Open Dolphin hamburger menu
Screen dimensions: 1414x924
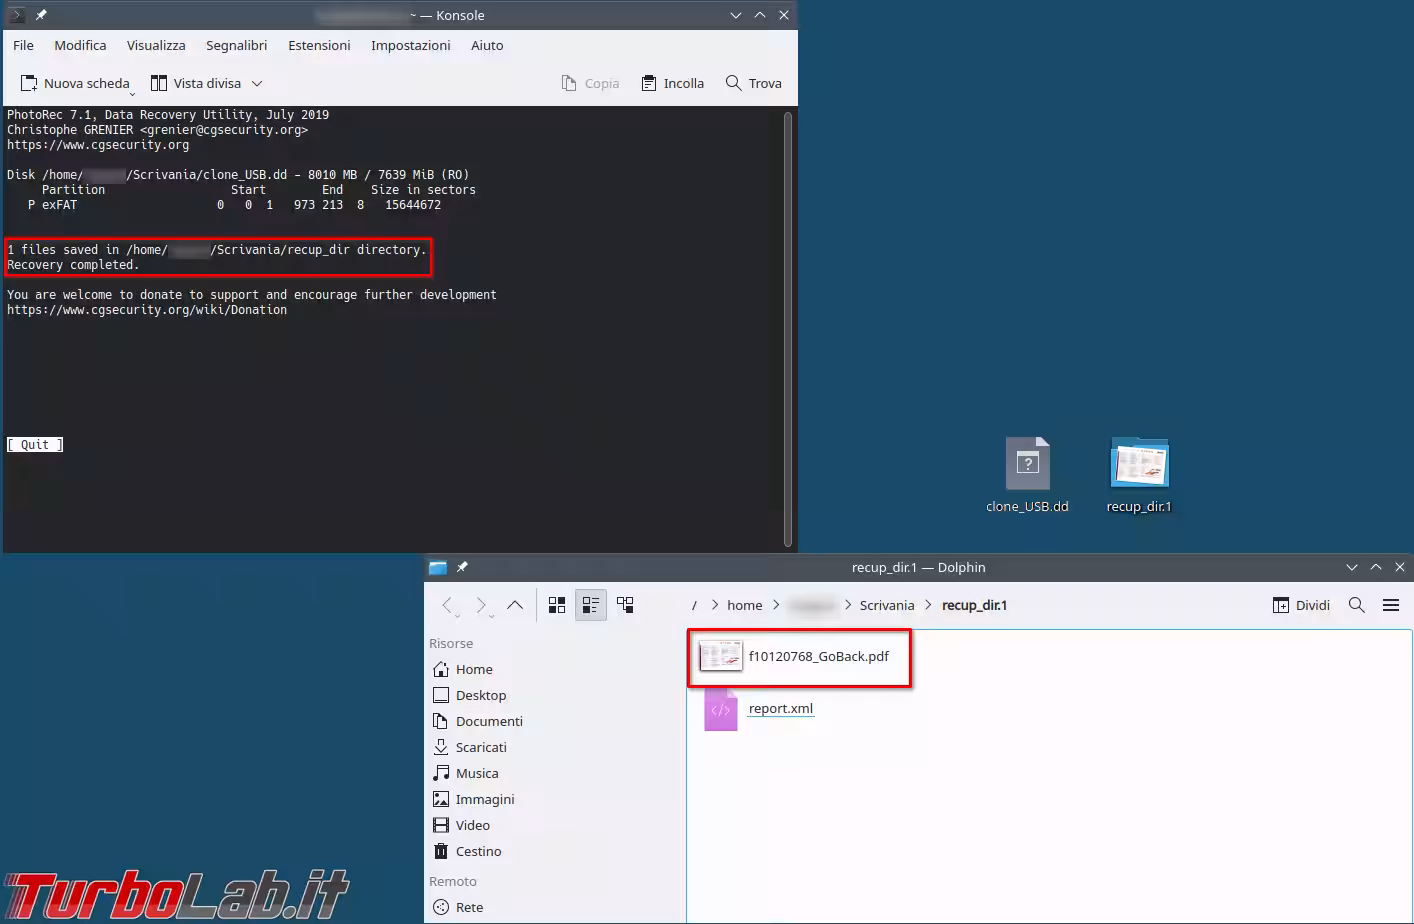[x=1391, y=605]
